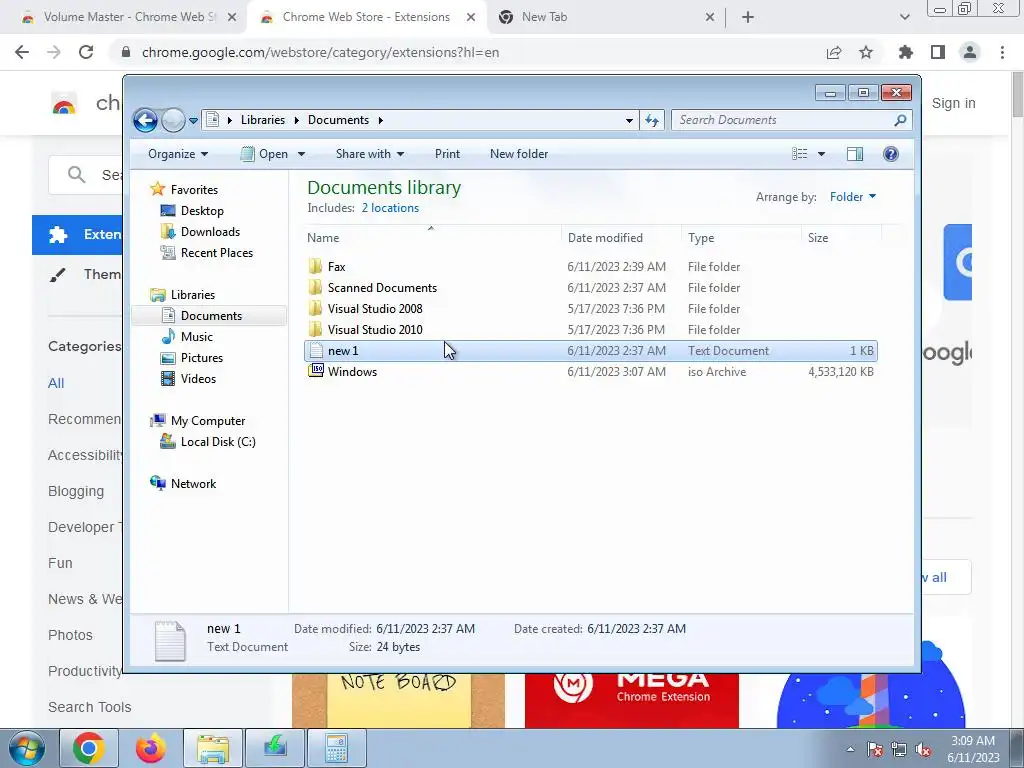Click Chrome's back arrow
1024x768 pixels.
[x=22, y=52]
